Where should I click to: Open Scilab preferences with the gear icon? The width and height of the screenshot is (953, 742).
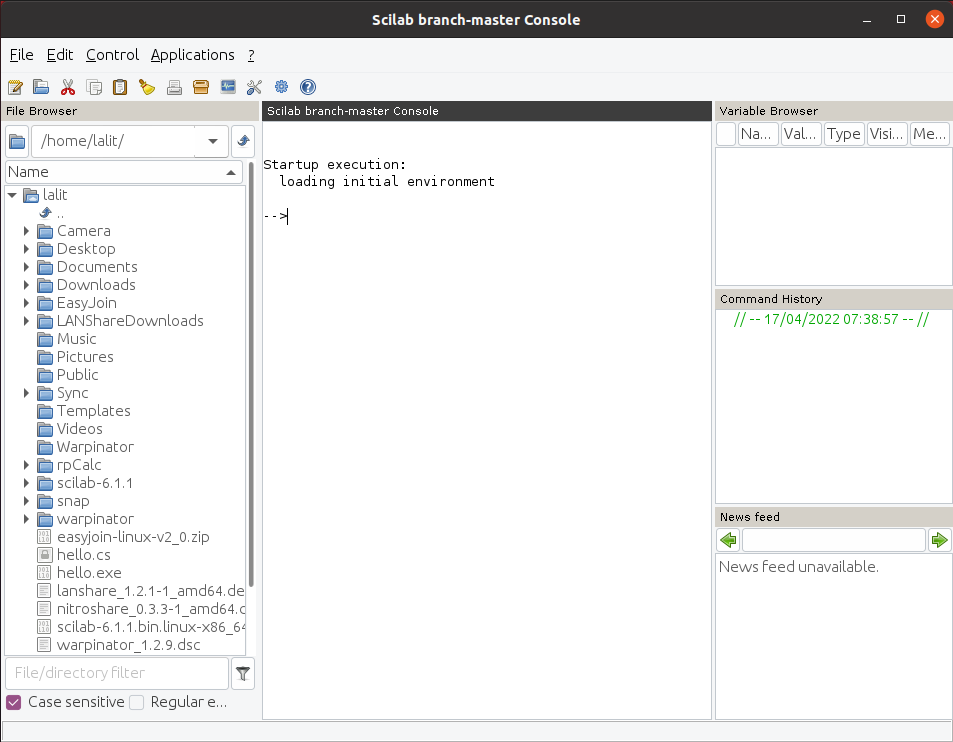pyautogui.click(x=281, y=87)
